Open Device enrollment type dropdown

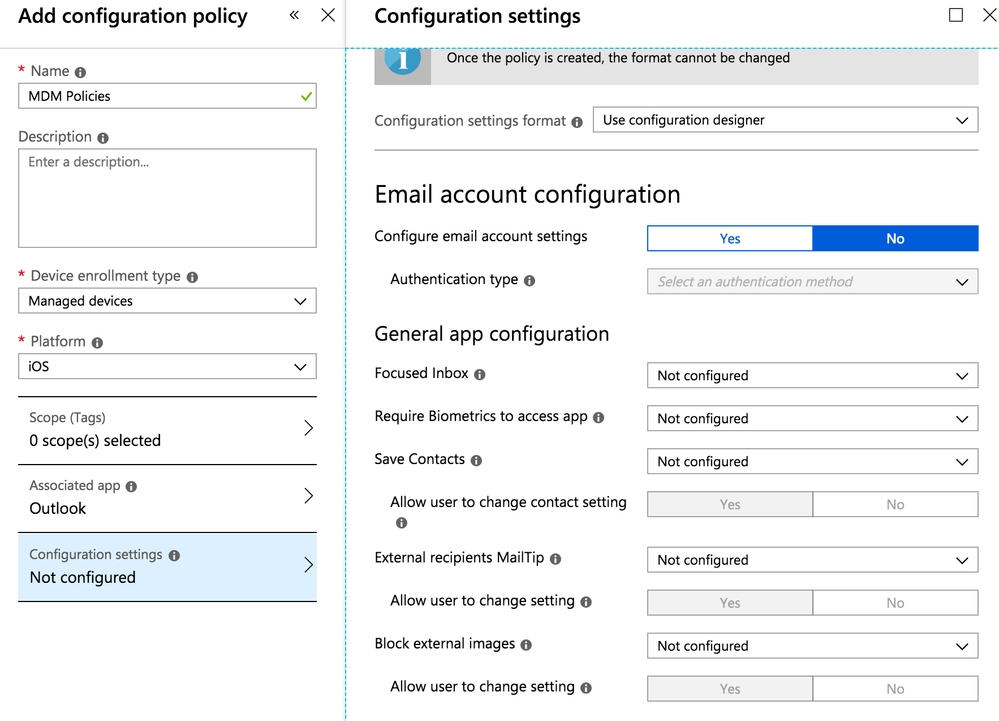pos(168,301)
